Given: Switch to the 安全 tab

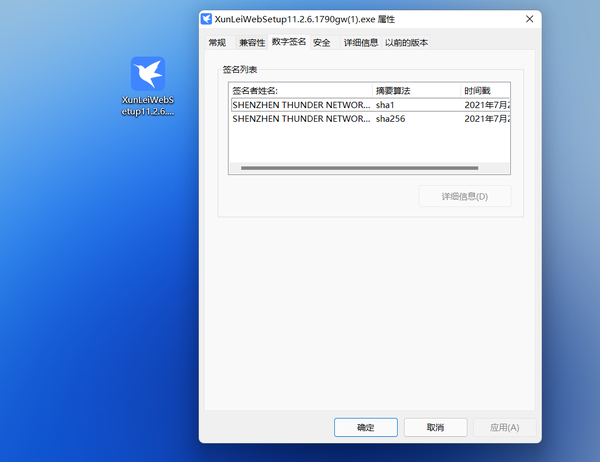Looking at the screenshot, I should [x=321, y=42].
